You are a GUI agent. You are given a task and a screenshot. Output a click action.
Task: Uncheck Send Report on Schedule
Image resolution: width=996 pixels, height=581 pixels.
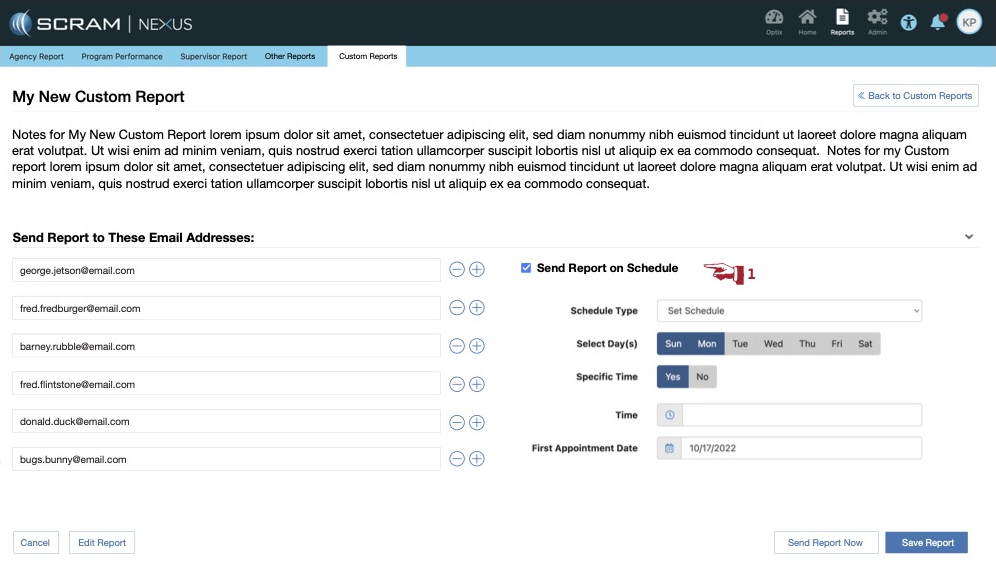(x=526, y=268)
